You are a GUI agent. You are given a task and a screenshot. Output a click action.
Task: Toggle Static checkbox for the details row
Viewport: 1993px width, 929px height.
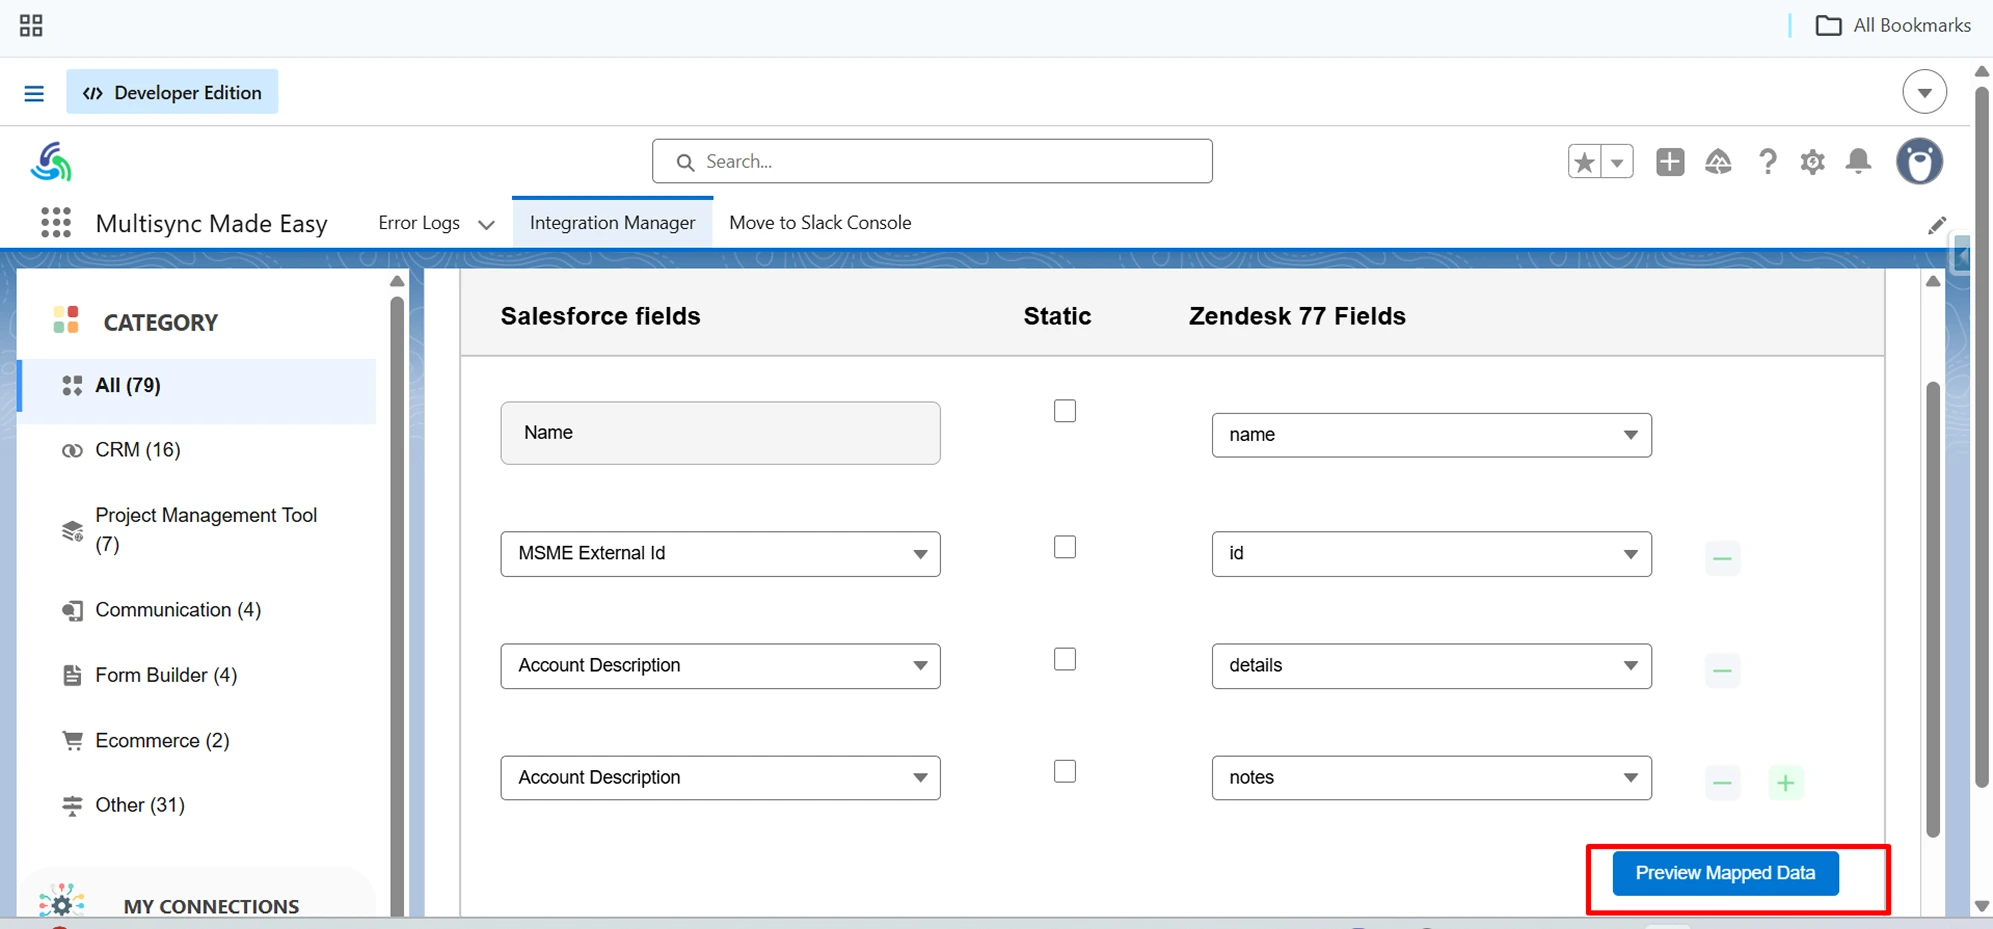tap(1065, 659)
